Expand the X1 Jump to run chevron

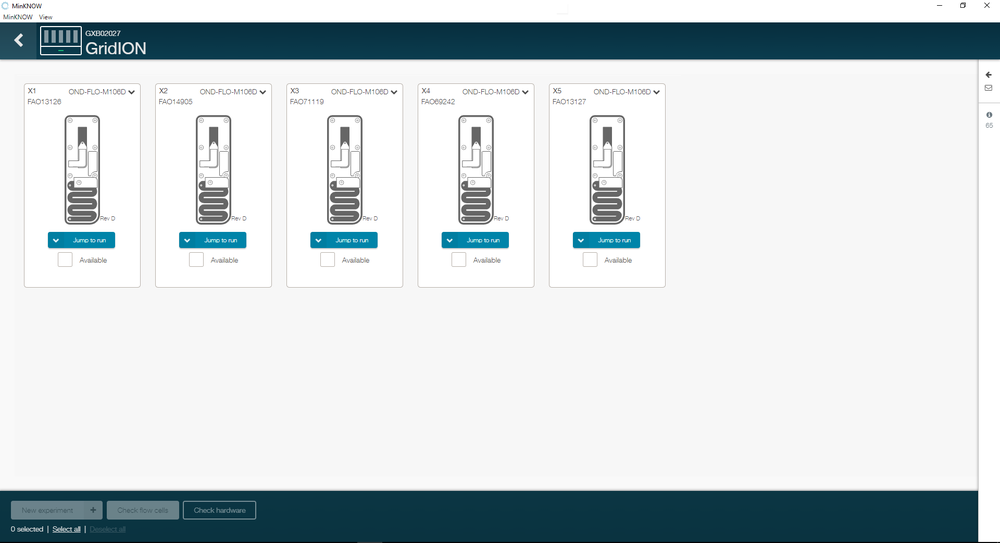pos(56,241)
